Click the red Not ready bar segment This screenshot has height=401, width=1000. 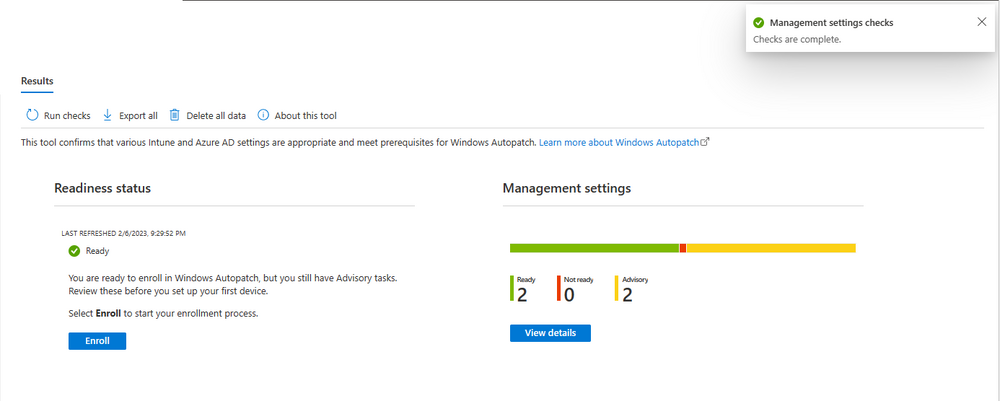tap(682, 248)
